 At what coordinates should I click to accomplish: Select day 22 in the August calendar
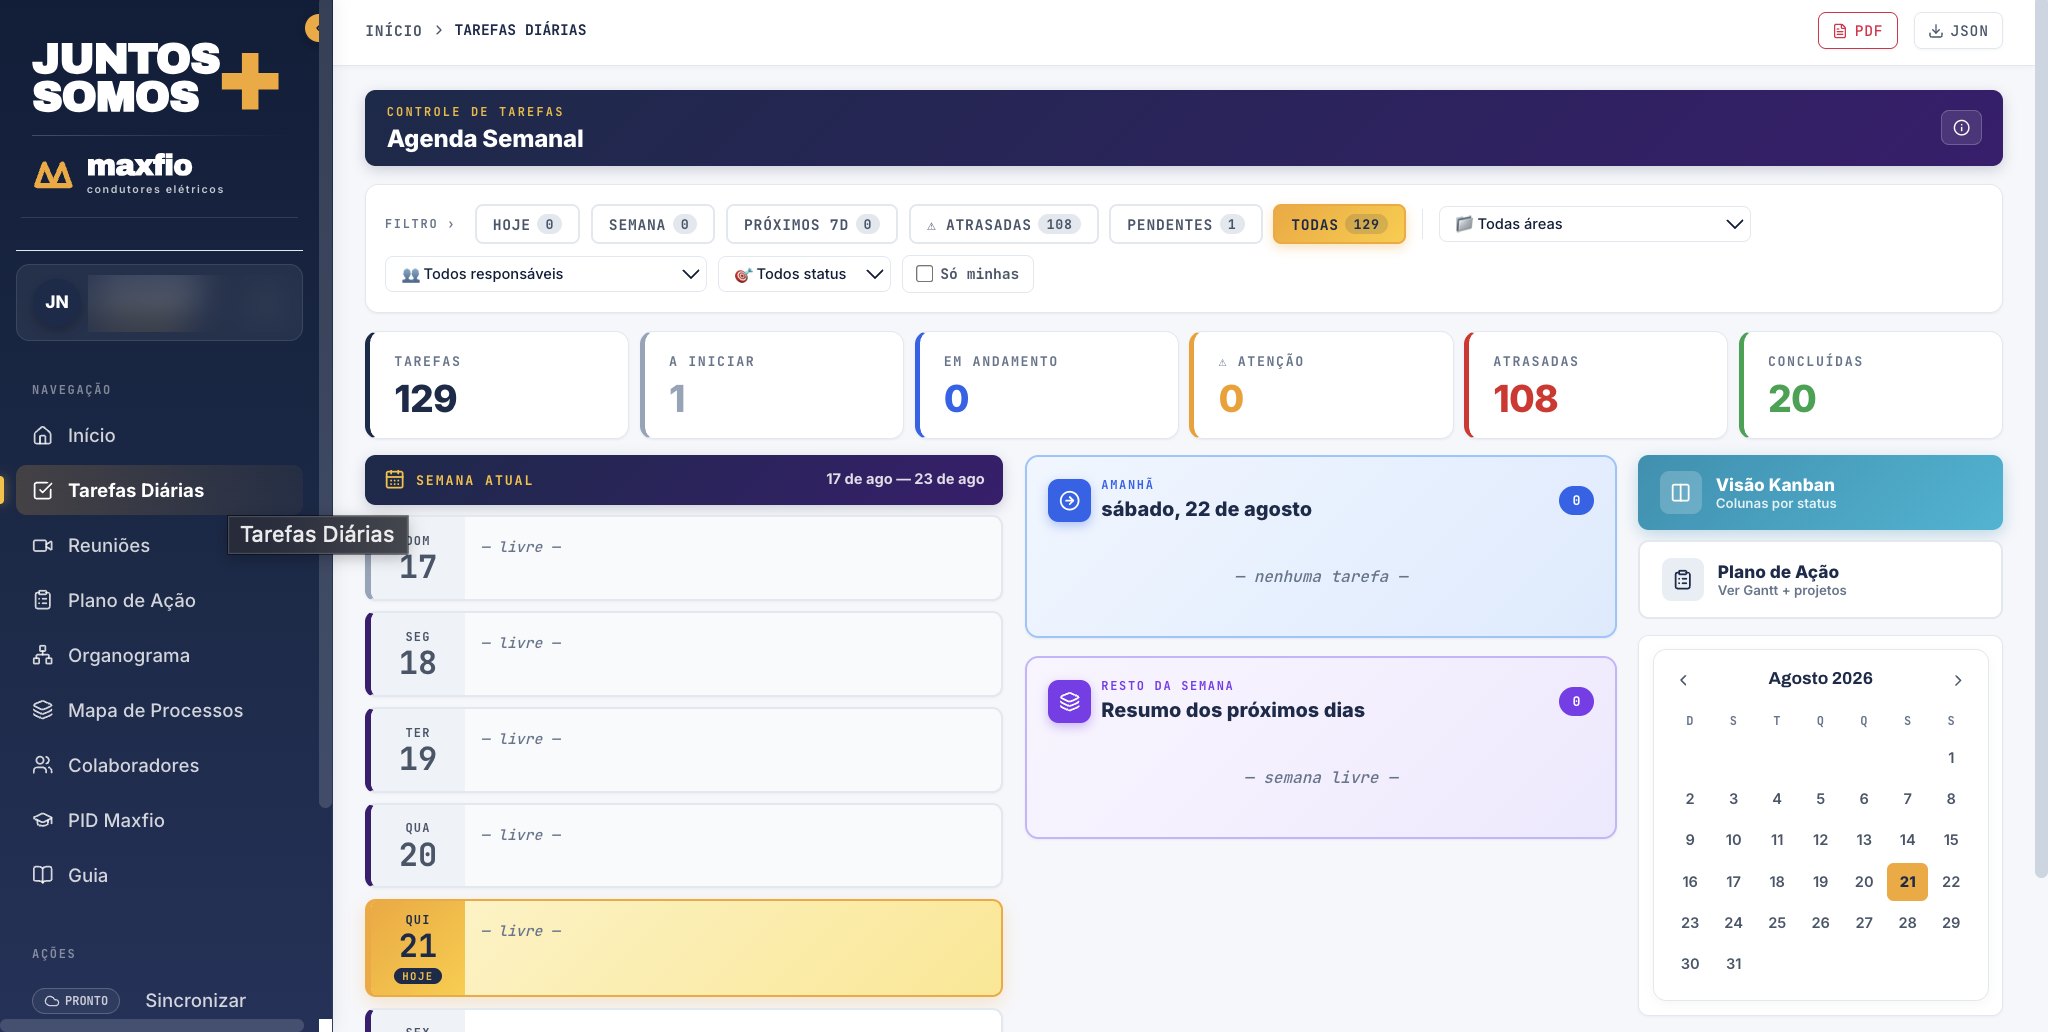(1951, 882)
